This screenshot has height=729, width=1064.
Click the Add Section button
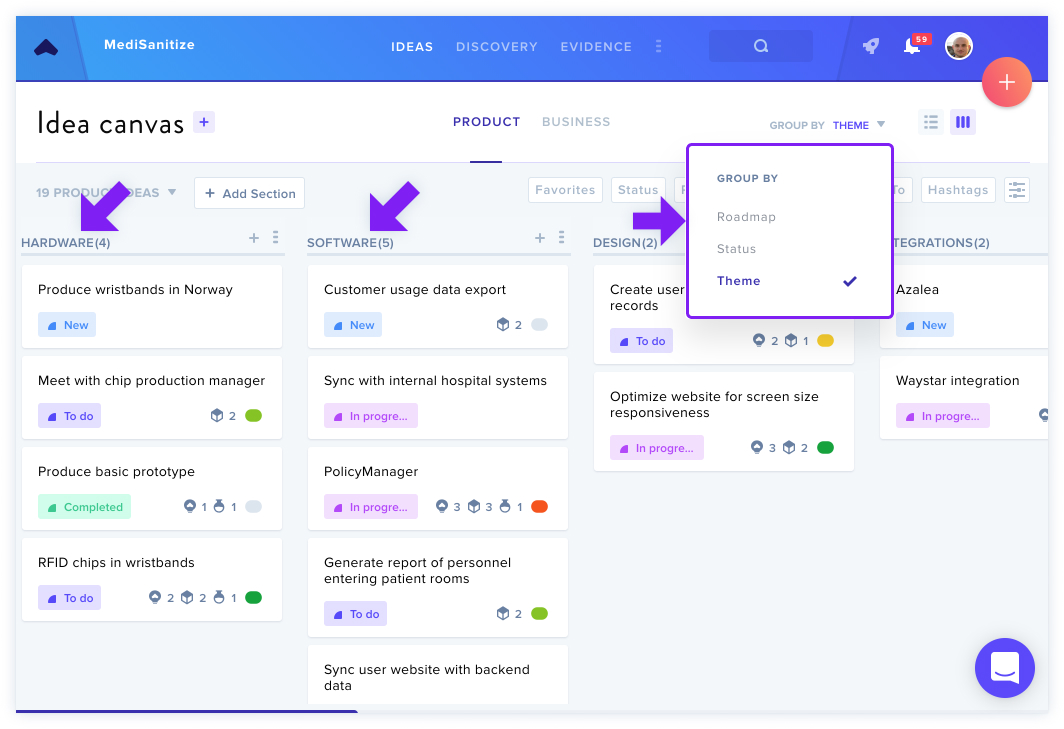[x=250, y=193]
